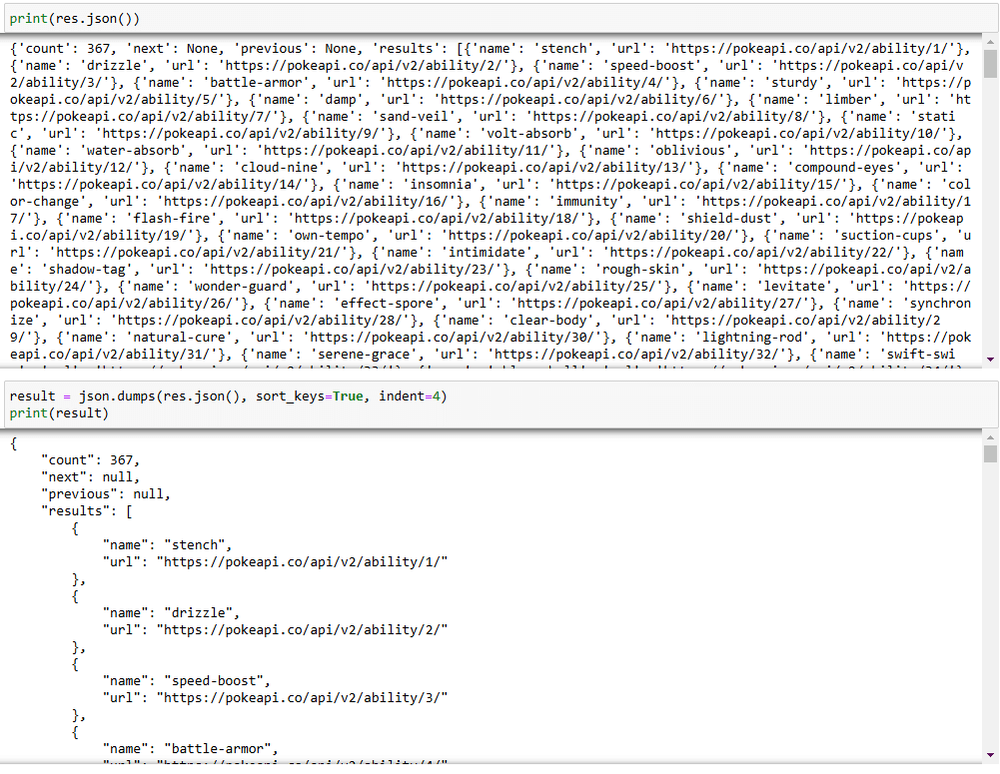Click the first output's scroll-down arrow
Screen dimensions: 1000x774
pyautogui.click(x=990, y=360)
